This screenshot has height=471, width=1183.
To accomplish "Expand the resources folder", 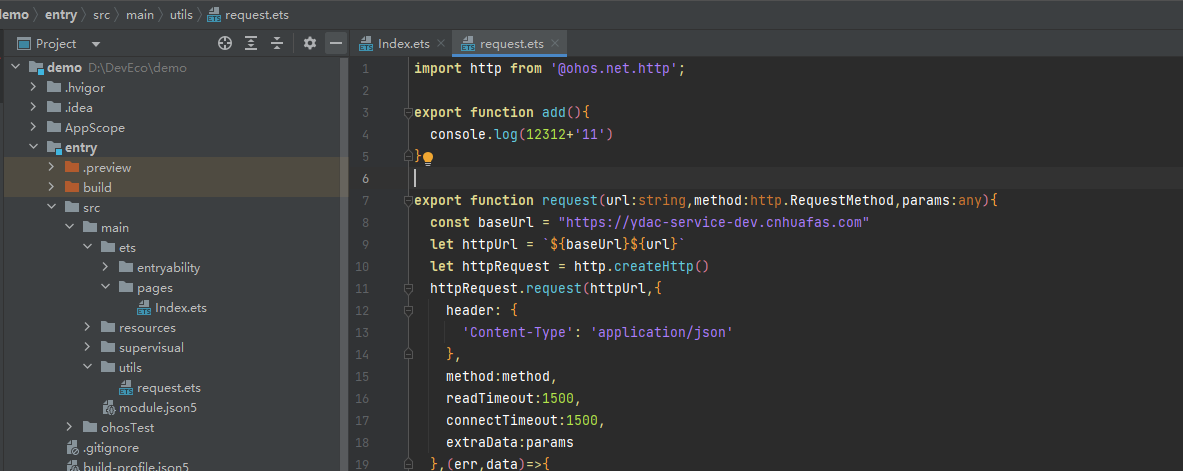I will click(88, 328).
